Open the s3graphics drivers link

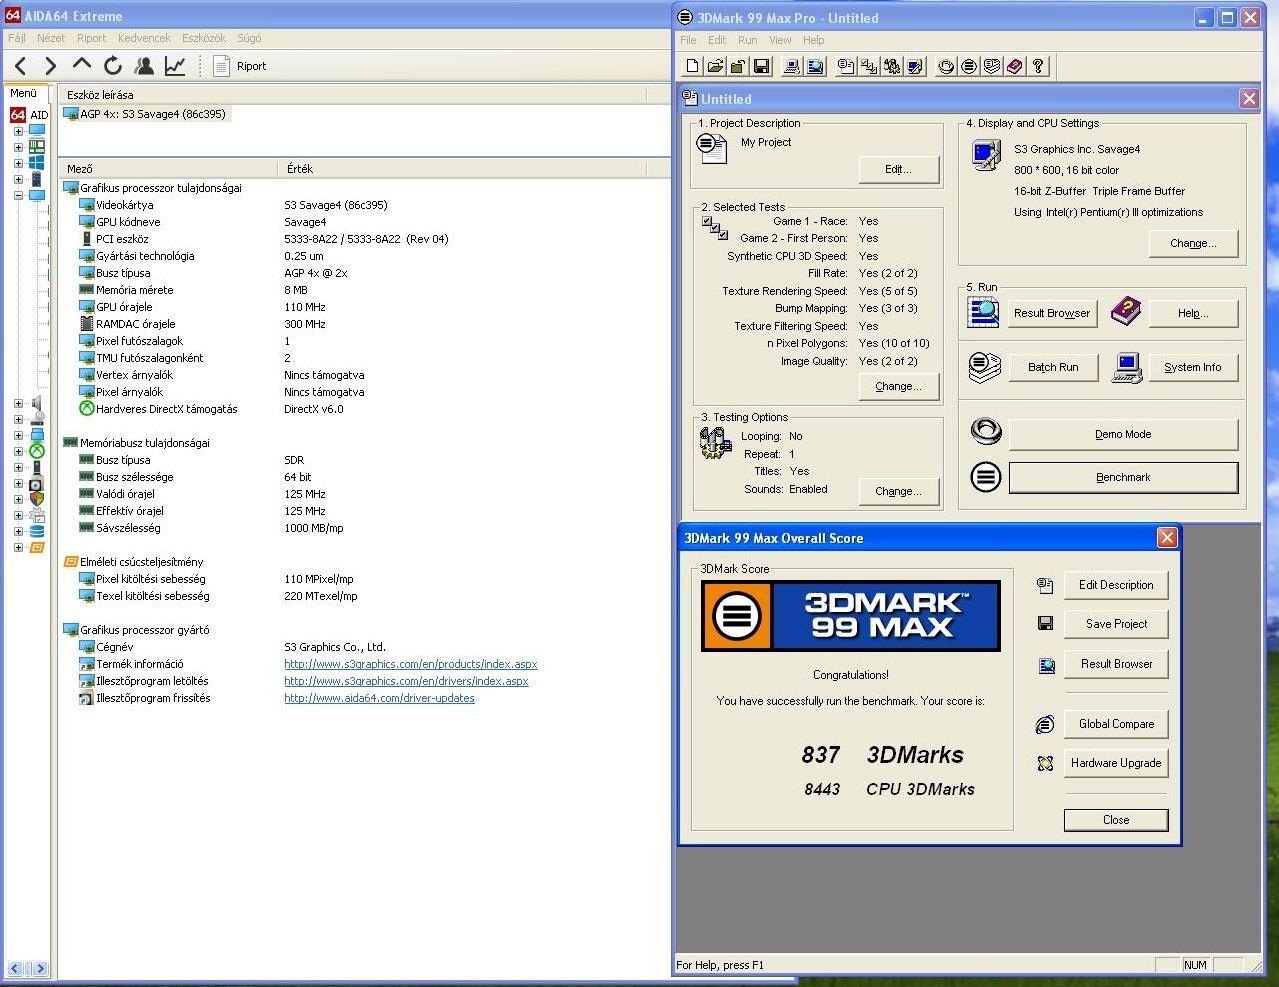[x=406, y=681]
